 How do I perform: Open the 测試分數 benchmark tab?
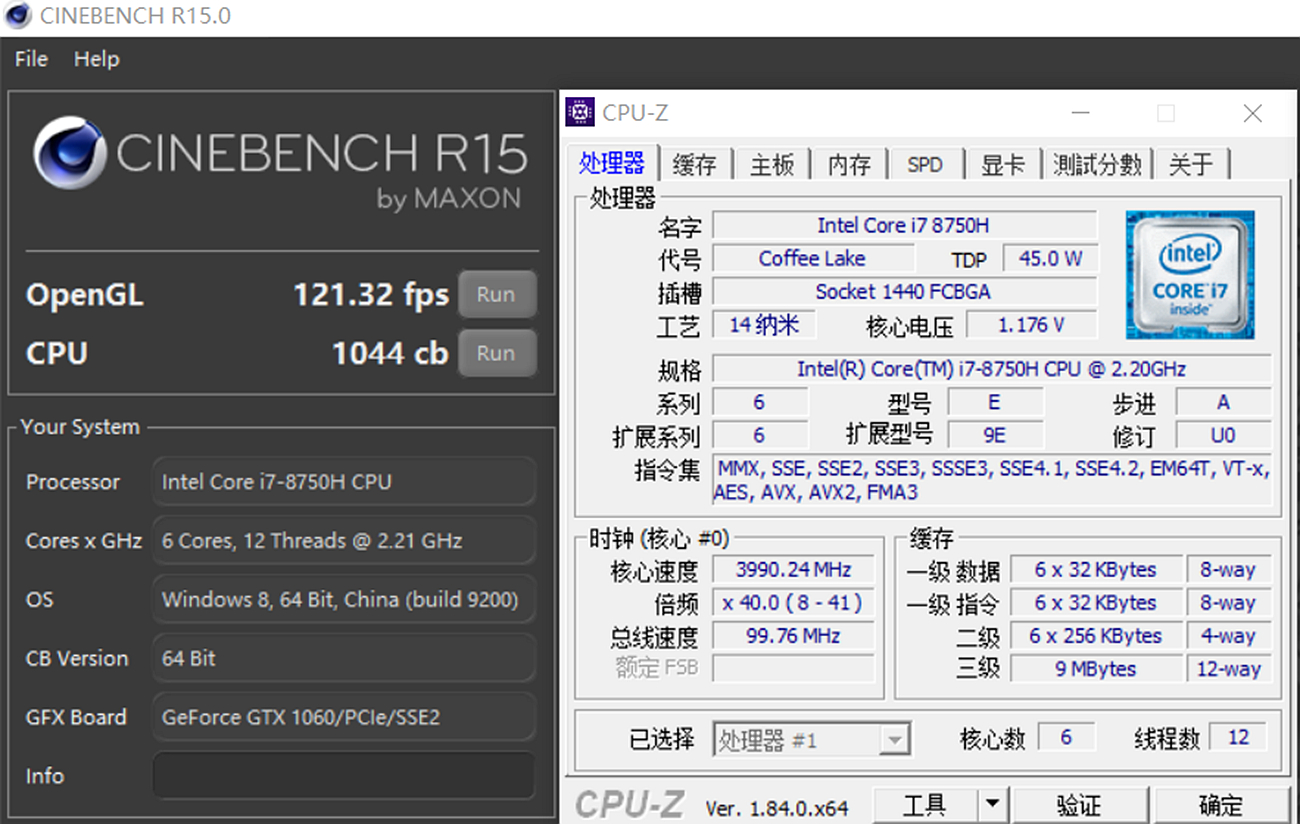point(1097,165)
